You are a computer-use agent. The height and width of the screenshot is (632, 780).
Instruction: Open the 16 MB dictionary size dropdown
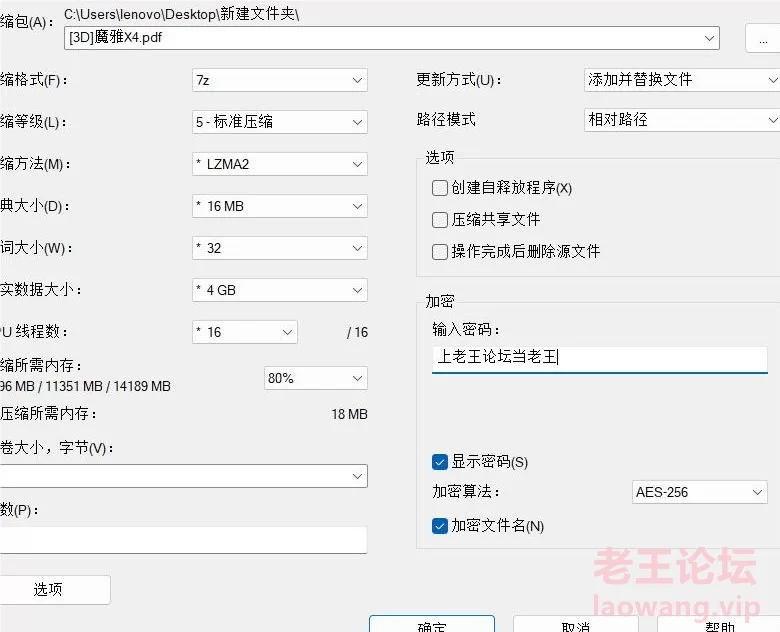click(x=280, y=206)
